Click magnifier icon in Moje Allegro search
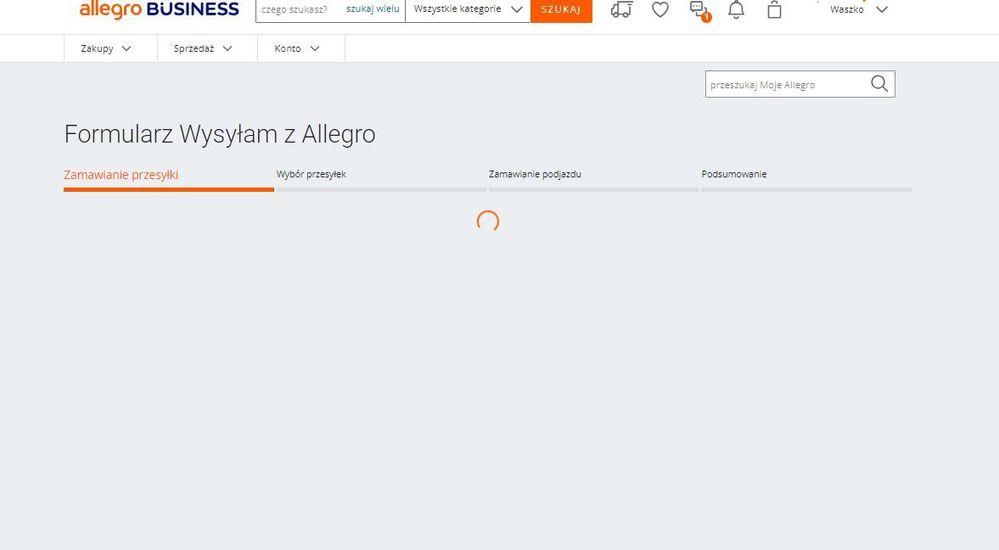999x550 pixels. pyautogui.click(x=879, y=83)
